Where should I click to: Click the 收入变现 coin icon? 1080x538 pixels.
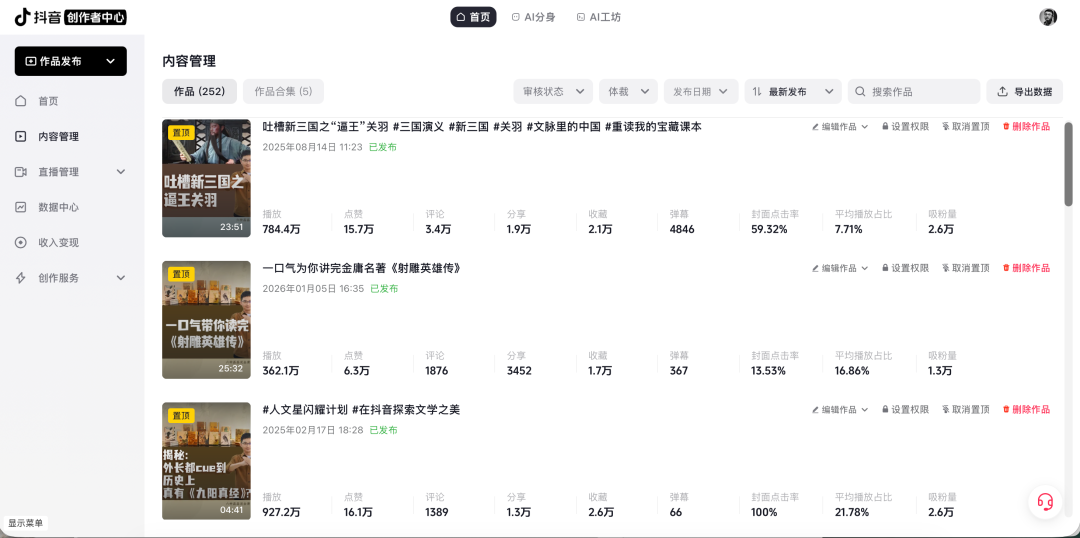[21, 242]
